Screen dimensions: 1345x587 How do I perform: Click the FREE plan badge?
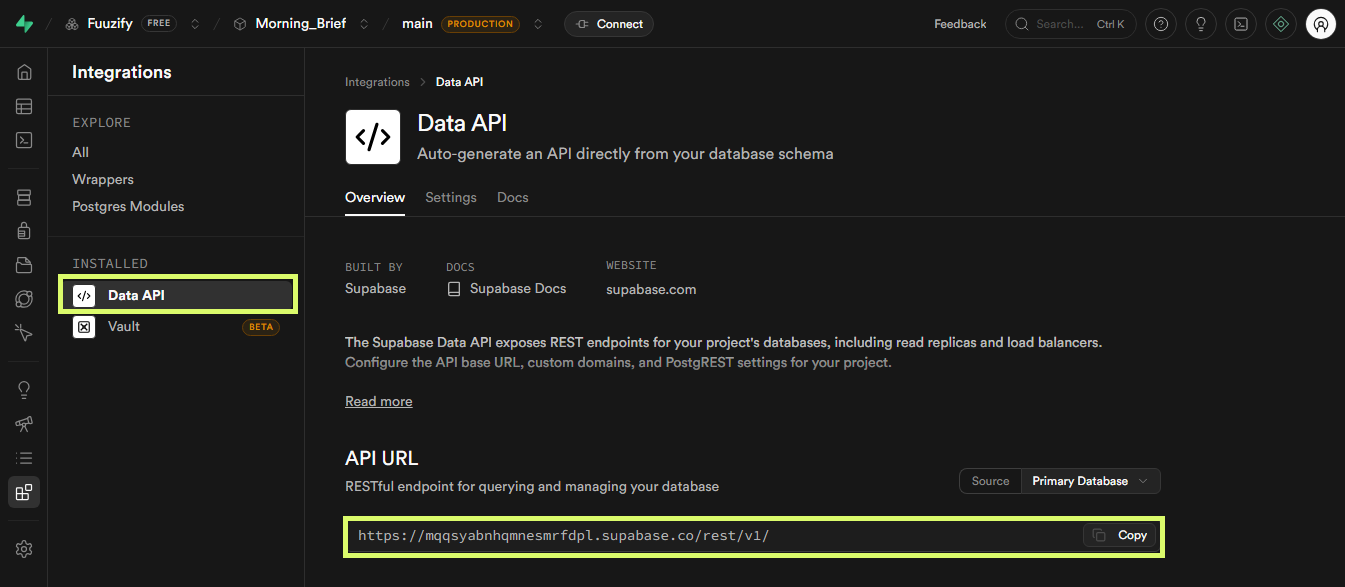[x=159, y=24]
